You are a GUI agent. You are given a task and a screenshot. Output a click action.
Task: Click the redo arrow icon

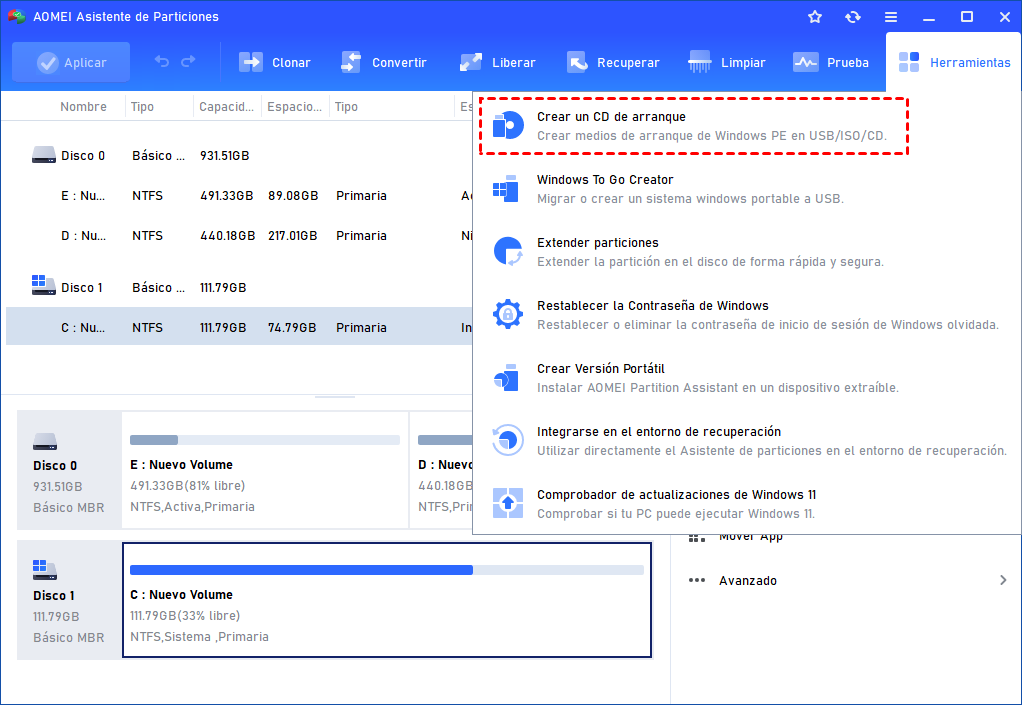[x=188, y=62]
